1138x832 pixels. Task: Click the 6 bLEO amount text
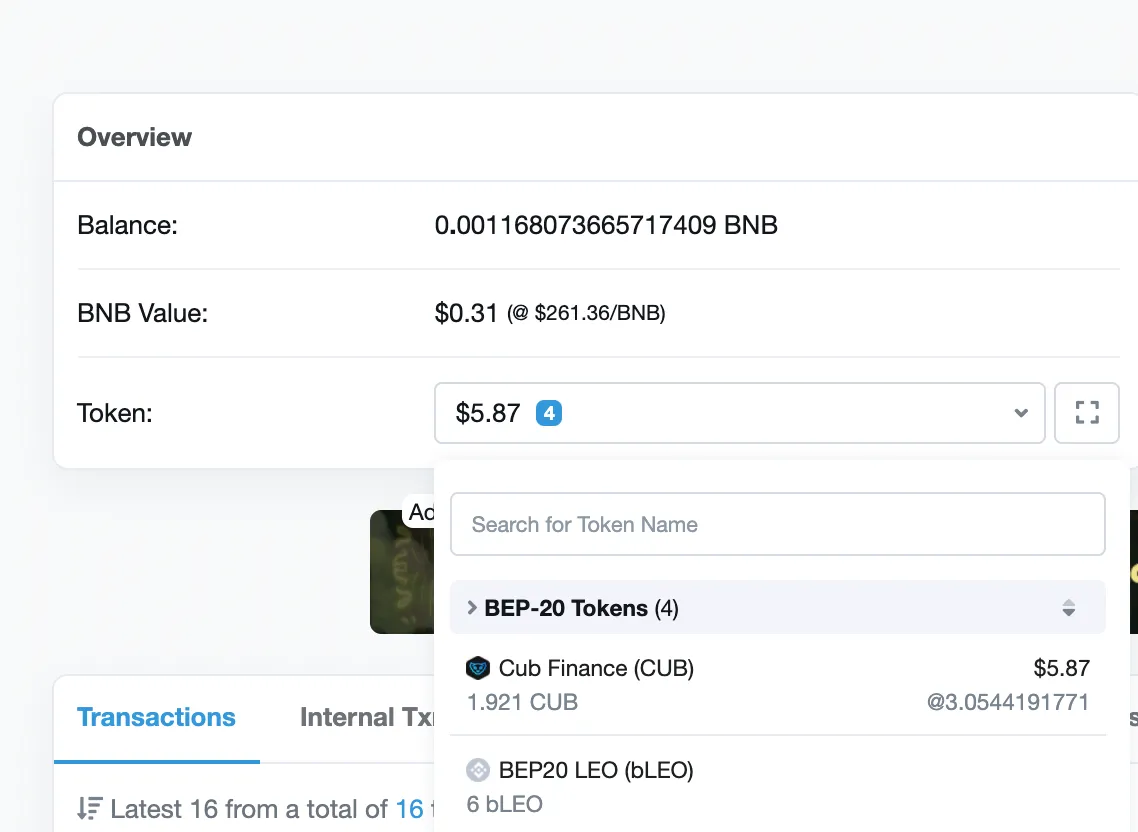(504, 804)
